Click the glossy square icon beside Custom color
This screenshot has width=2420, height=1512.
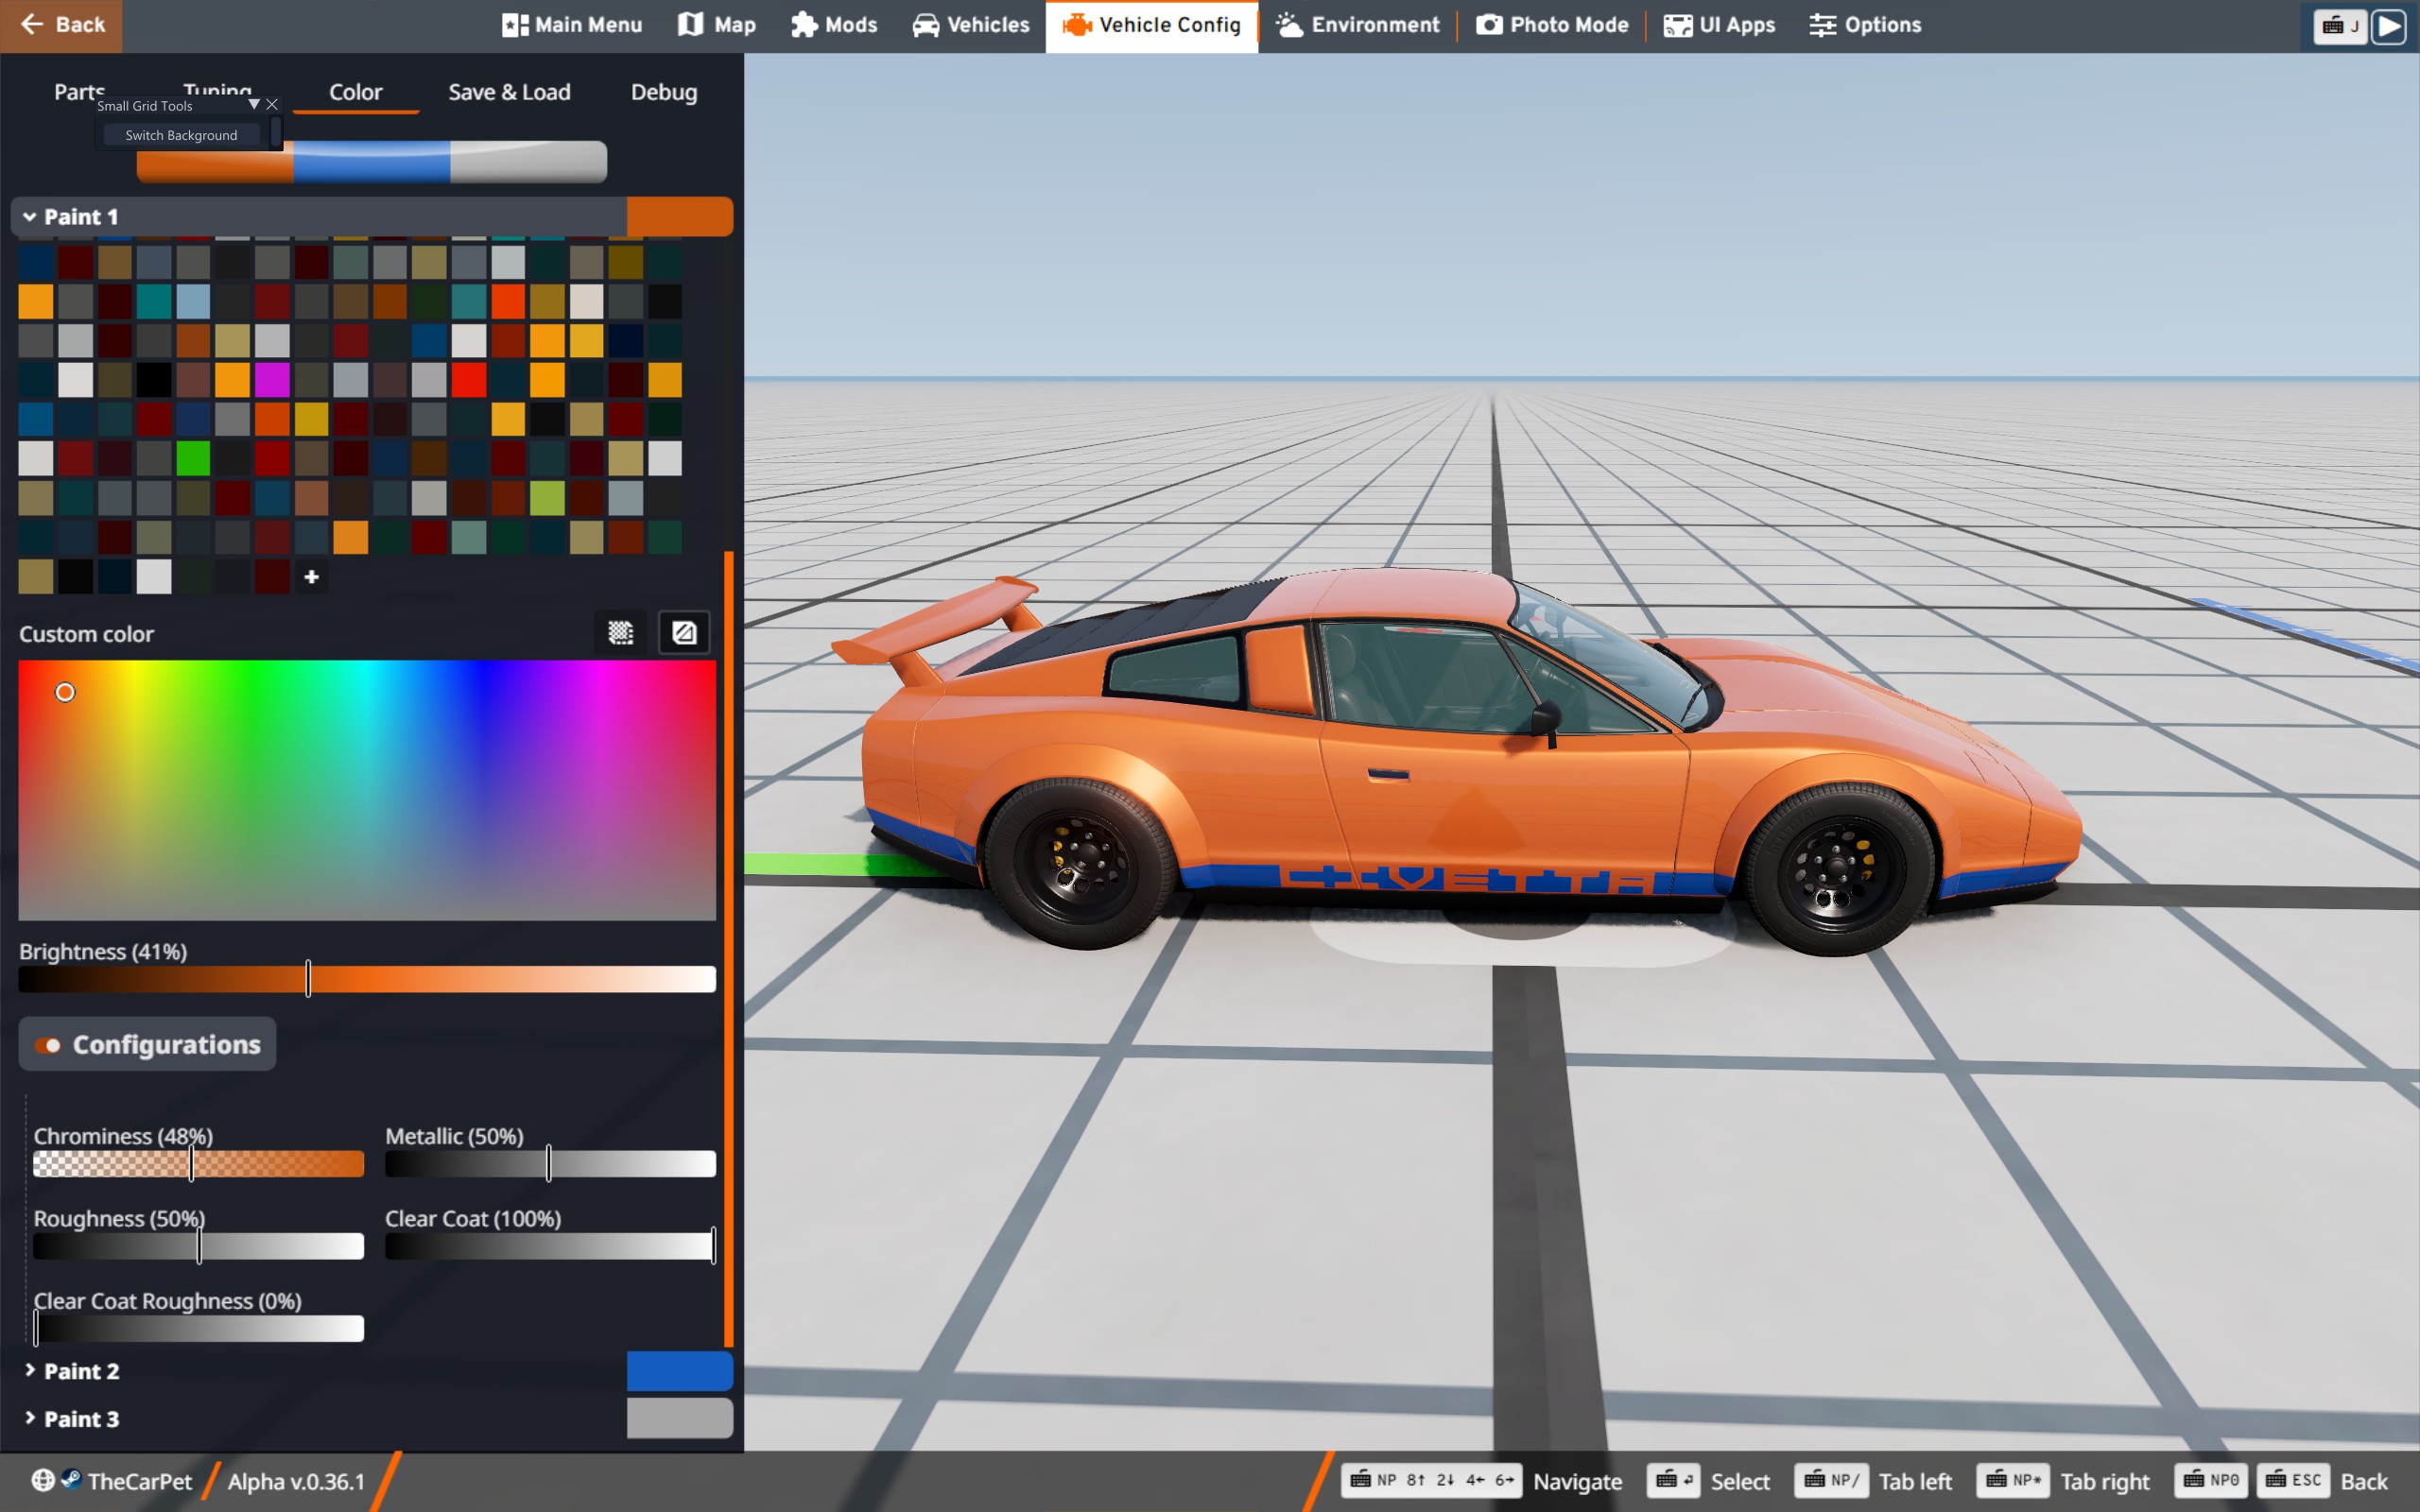(x=684, y=632)
